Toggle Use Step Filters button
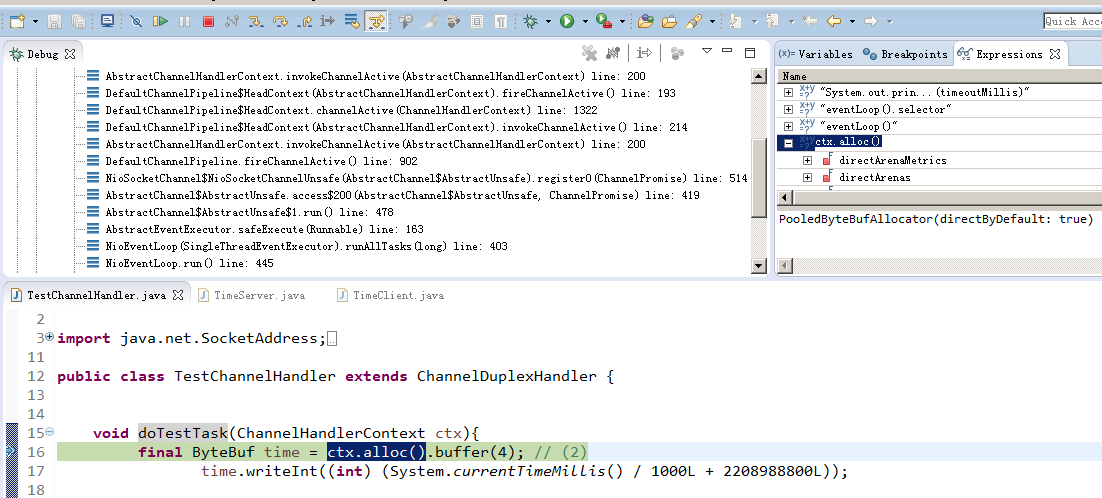1102x498 pixels. pyautogui.click(x=375, y=22)
